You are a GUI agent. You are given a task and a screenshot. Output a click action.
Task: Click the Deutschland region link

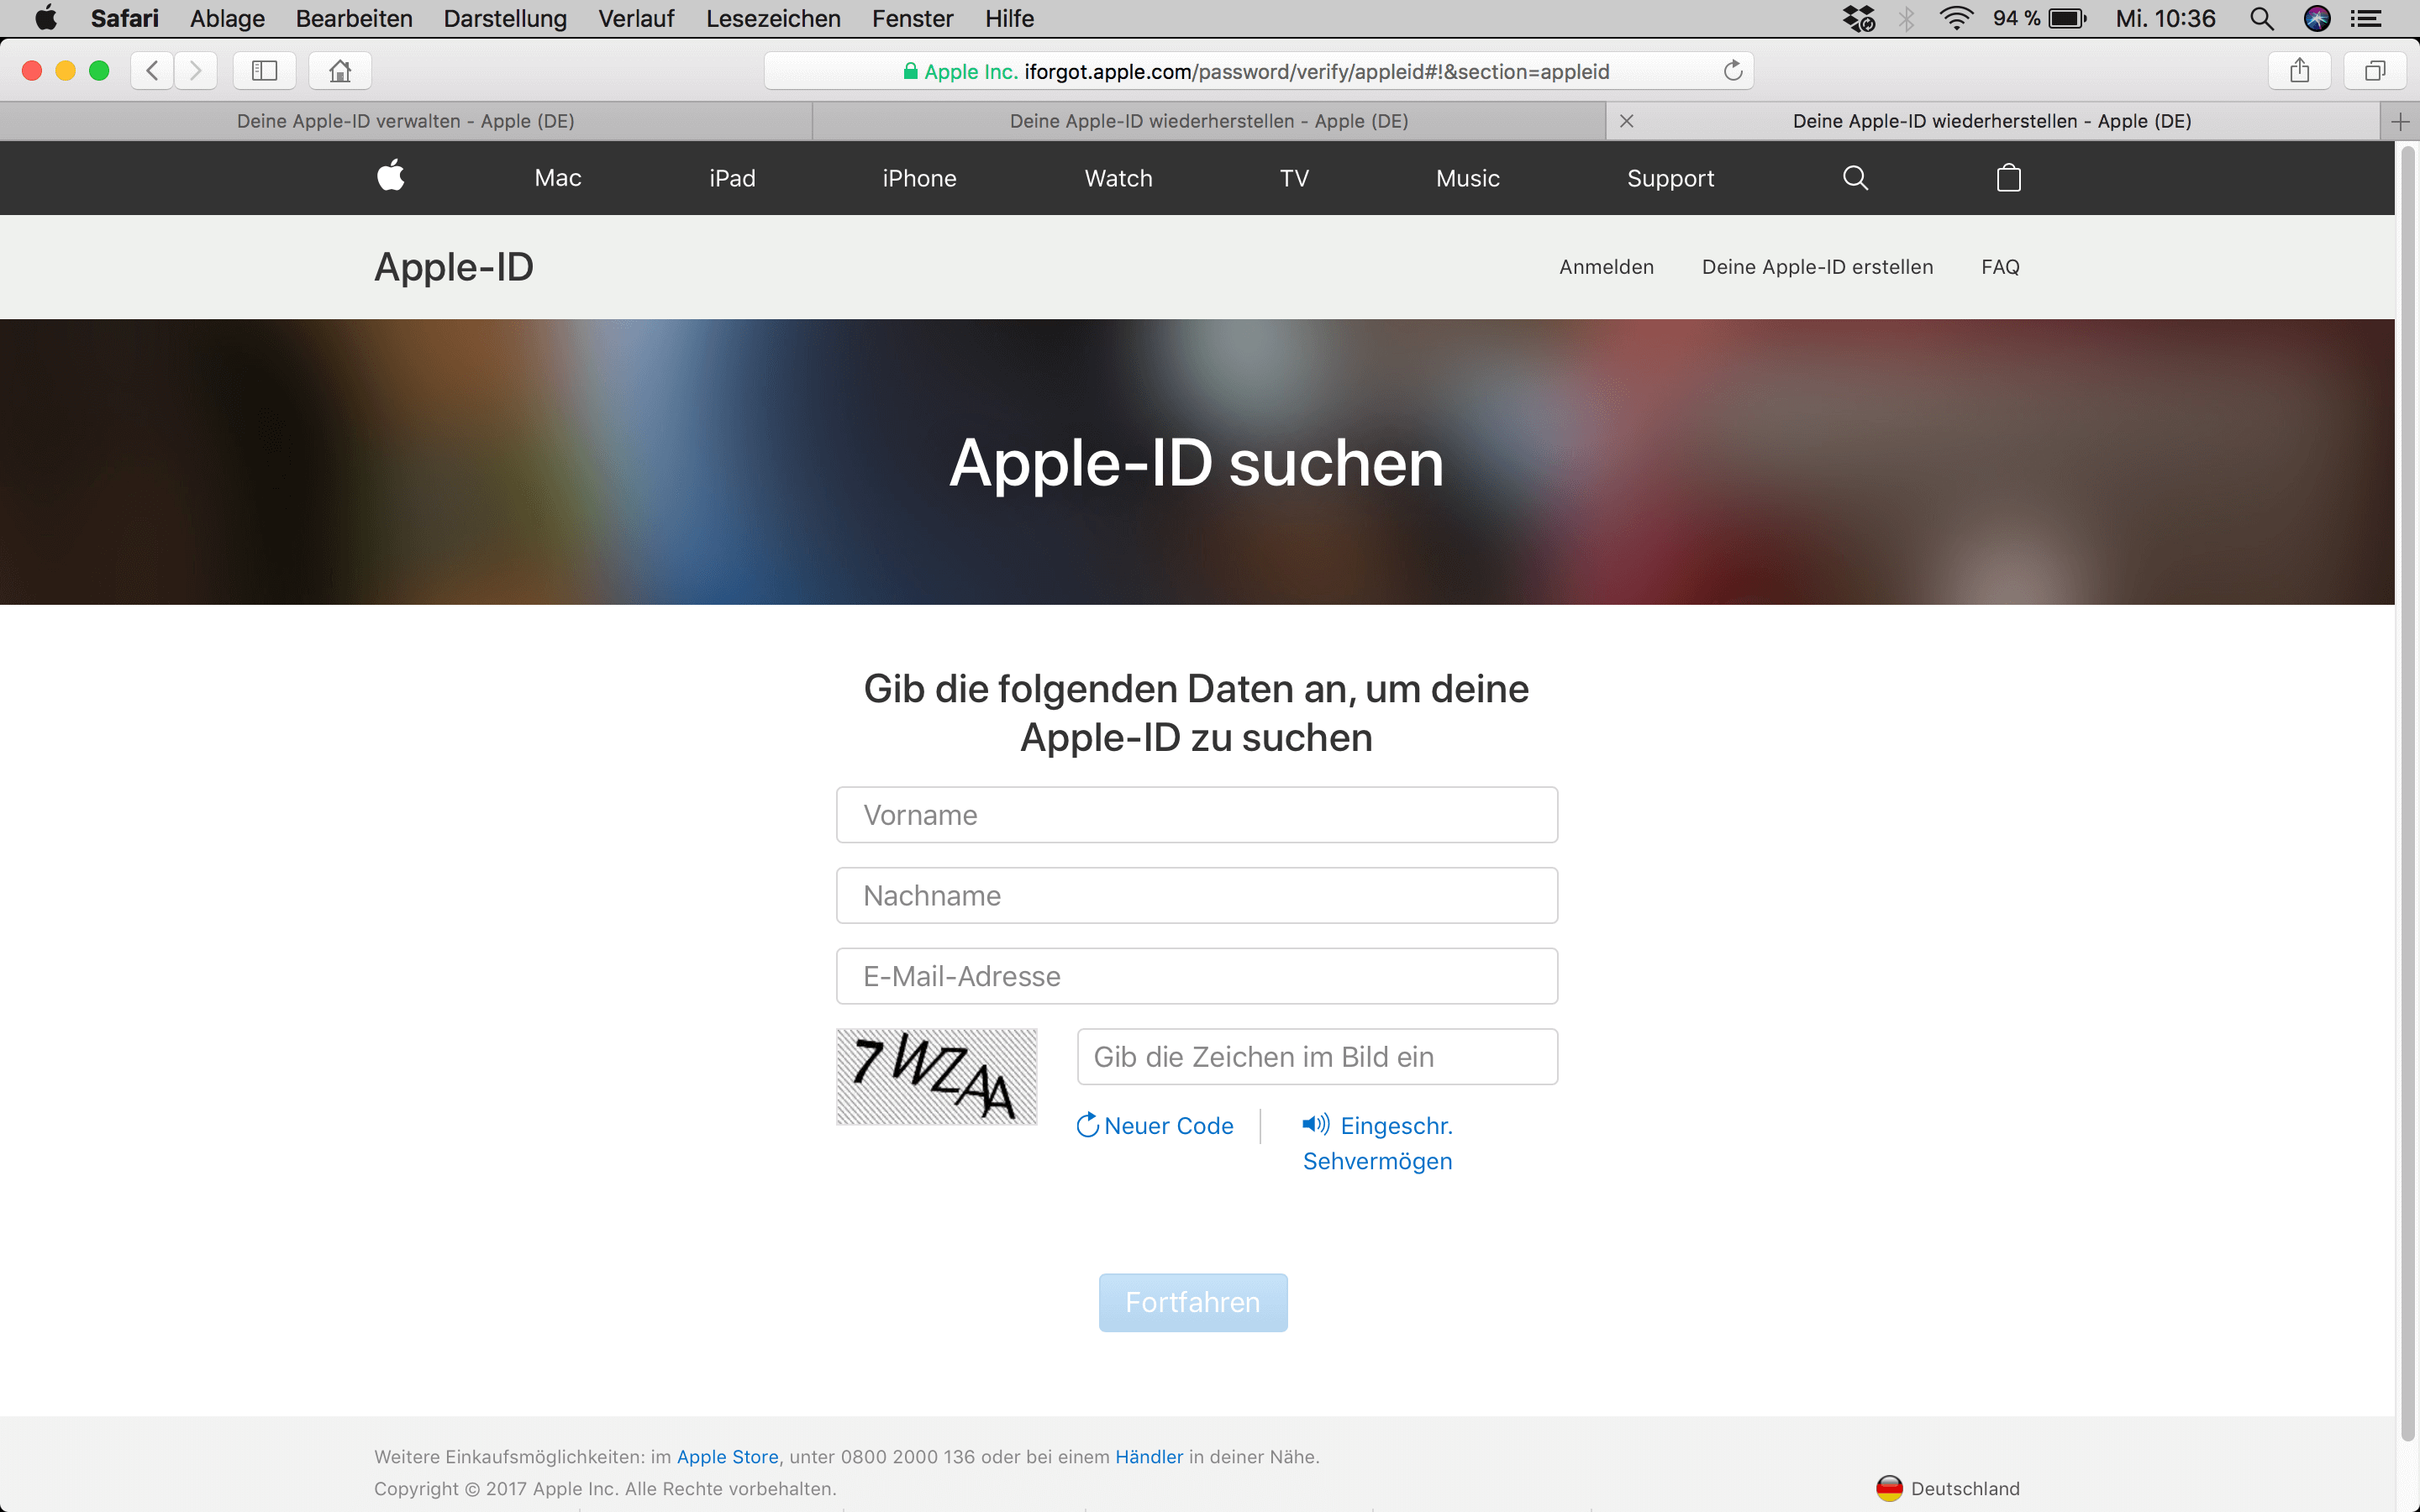[1965, 1488]
